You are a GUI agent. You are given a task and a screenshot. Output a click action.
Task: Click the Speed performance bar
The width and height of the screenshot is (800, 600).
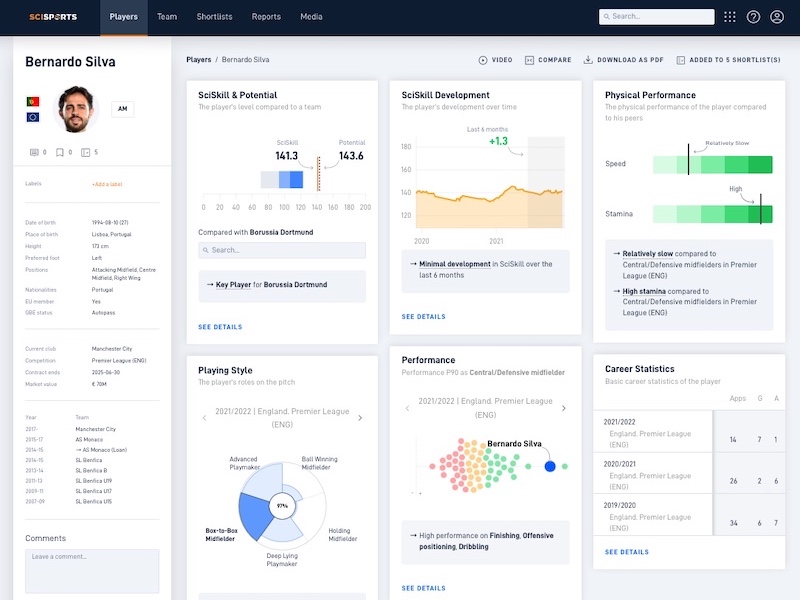pos(712,165)
